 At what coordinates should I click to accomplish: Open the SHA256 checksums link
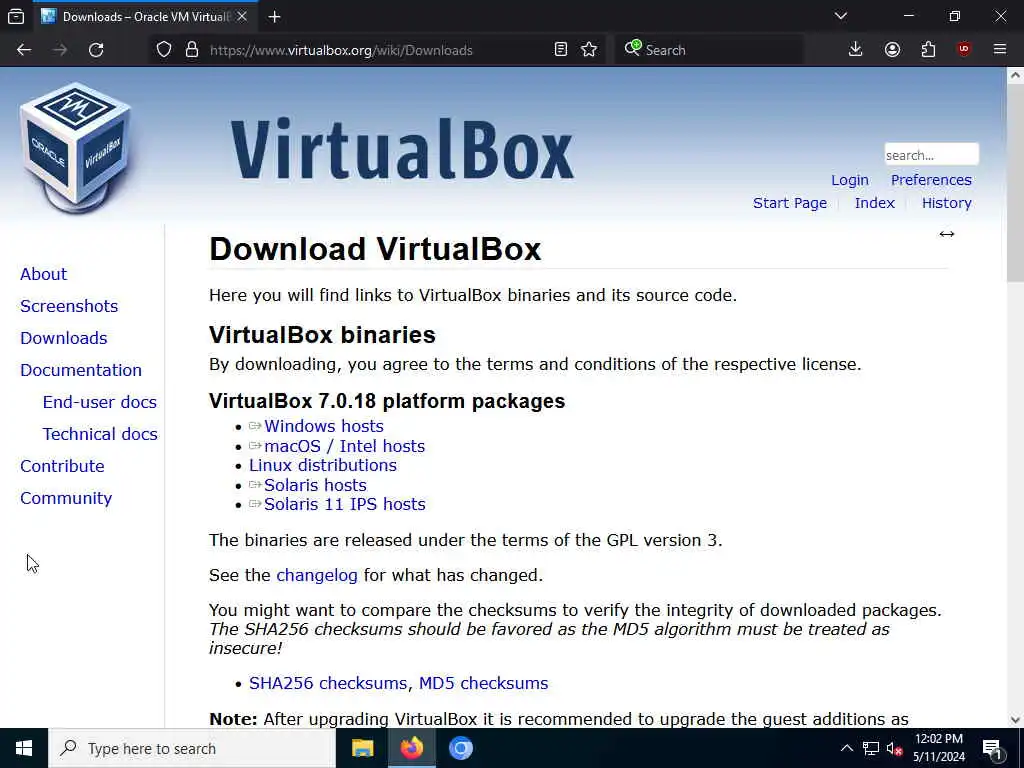[328, 683]
